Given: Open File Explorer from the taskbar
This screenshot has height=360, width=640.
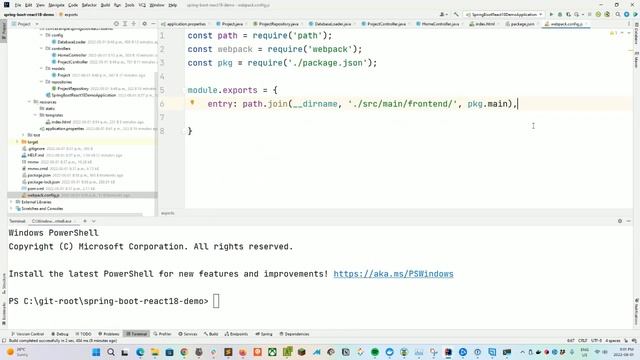Looking at the screenshot, I should (x=155, y=352).
